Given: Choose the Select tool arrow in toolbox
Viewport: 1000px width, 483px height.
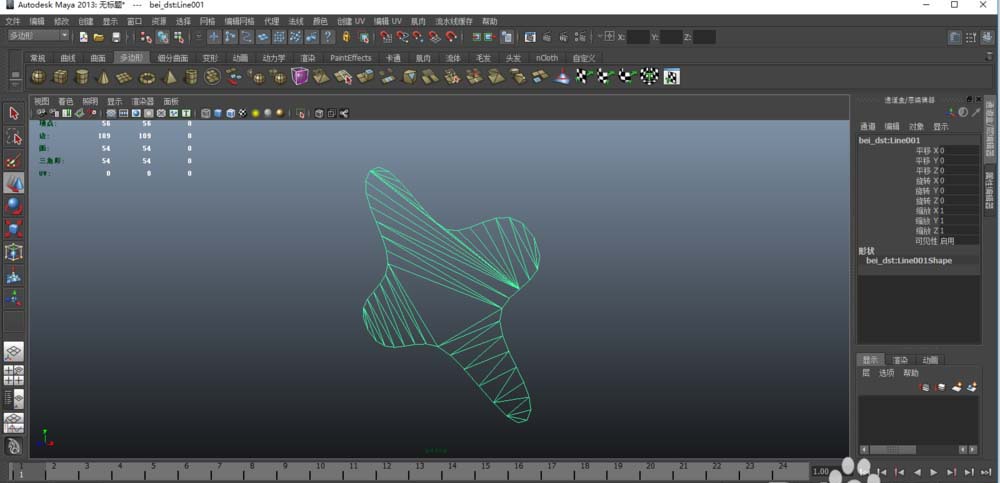Looking at the screenshot, I should coord(14,114).
